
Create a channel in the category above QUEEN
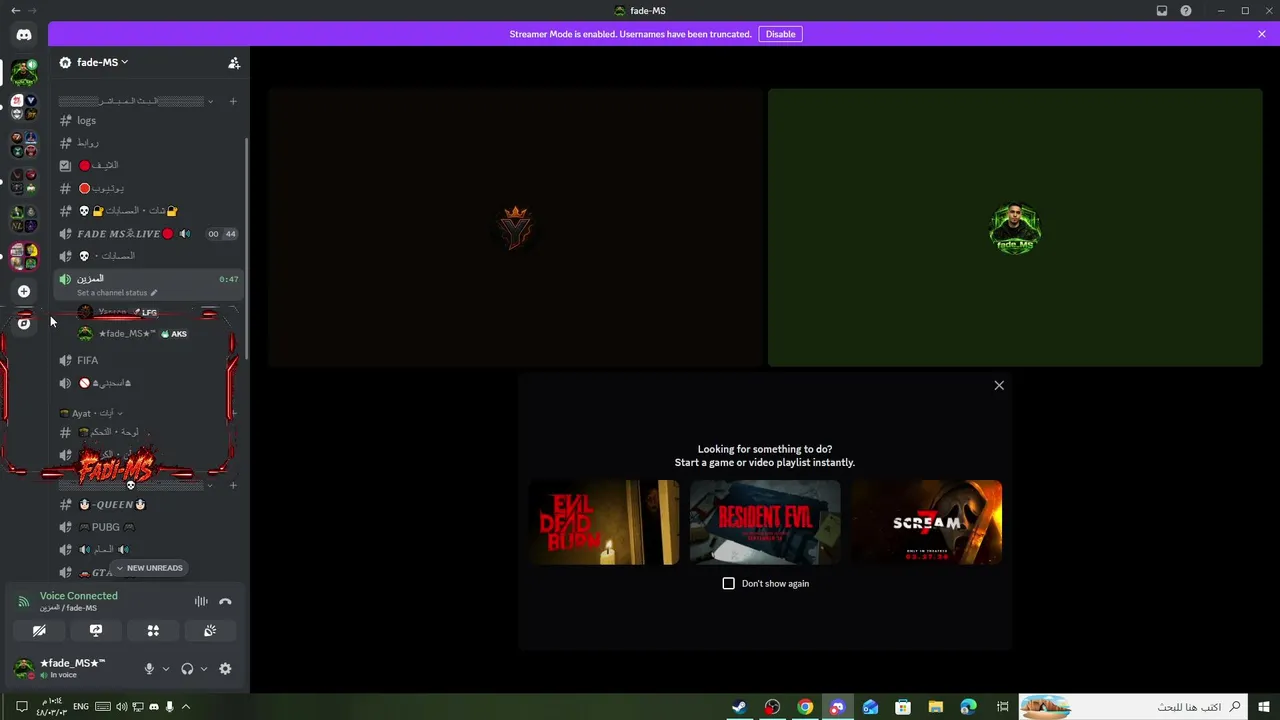point(233,485)
